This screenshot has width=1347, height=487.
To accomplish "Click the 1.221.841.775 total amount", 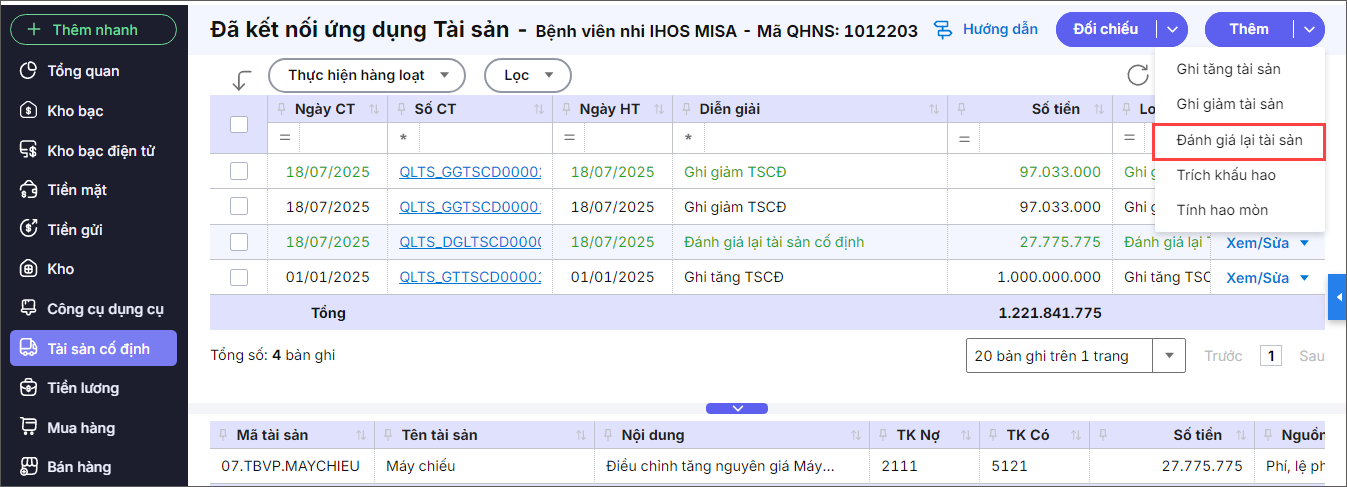I will (x=1050, y=313).
